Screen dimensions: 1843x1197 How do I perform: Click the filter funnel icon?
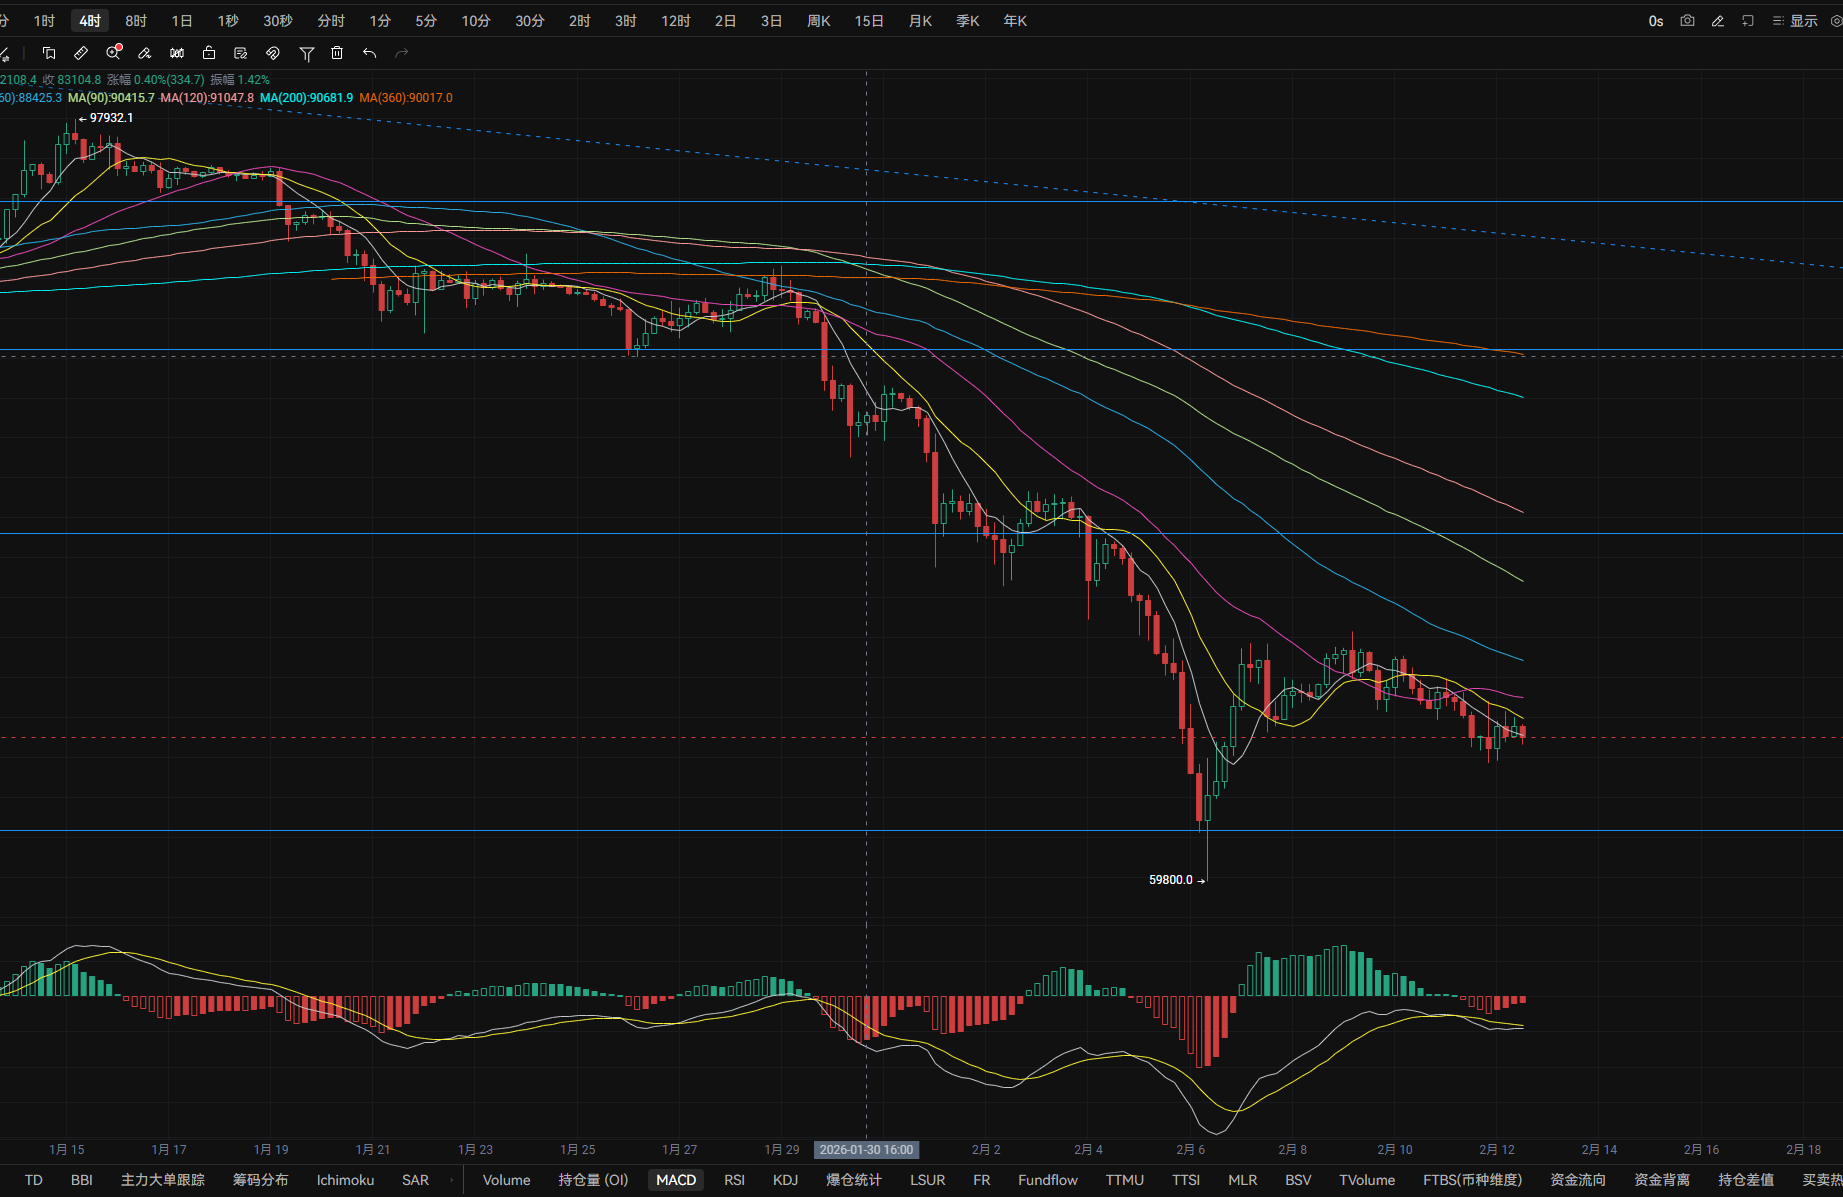click(x=307, y=53)
